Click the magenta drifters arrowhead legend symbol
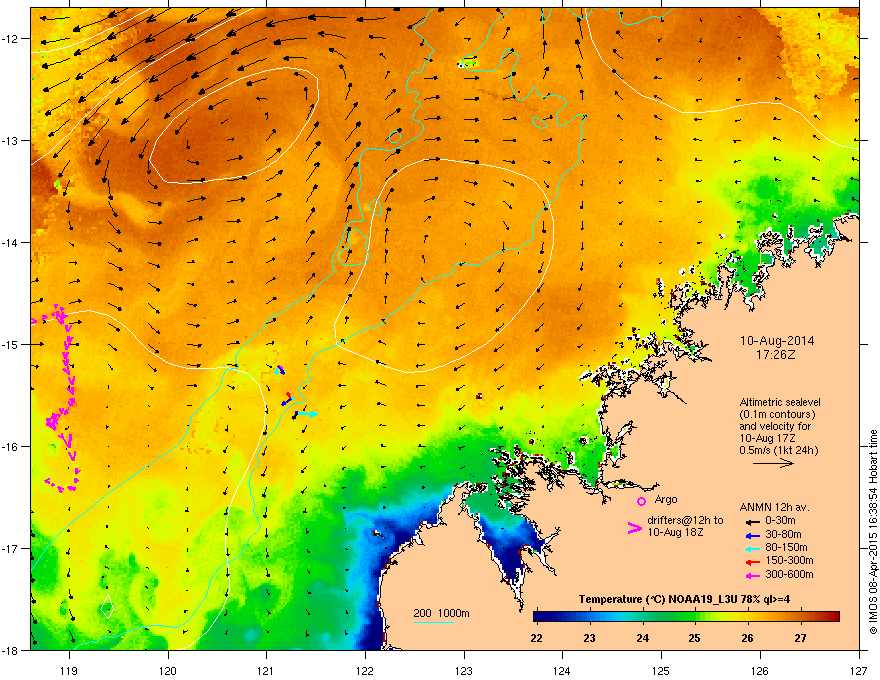Screen dimensions: 880x680 coord(634,528)
